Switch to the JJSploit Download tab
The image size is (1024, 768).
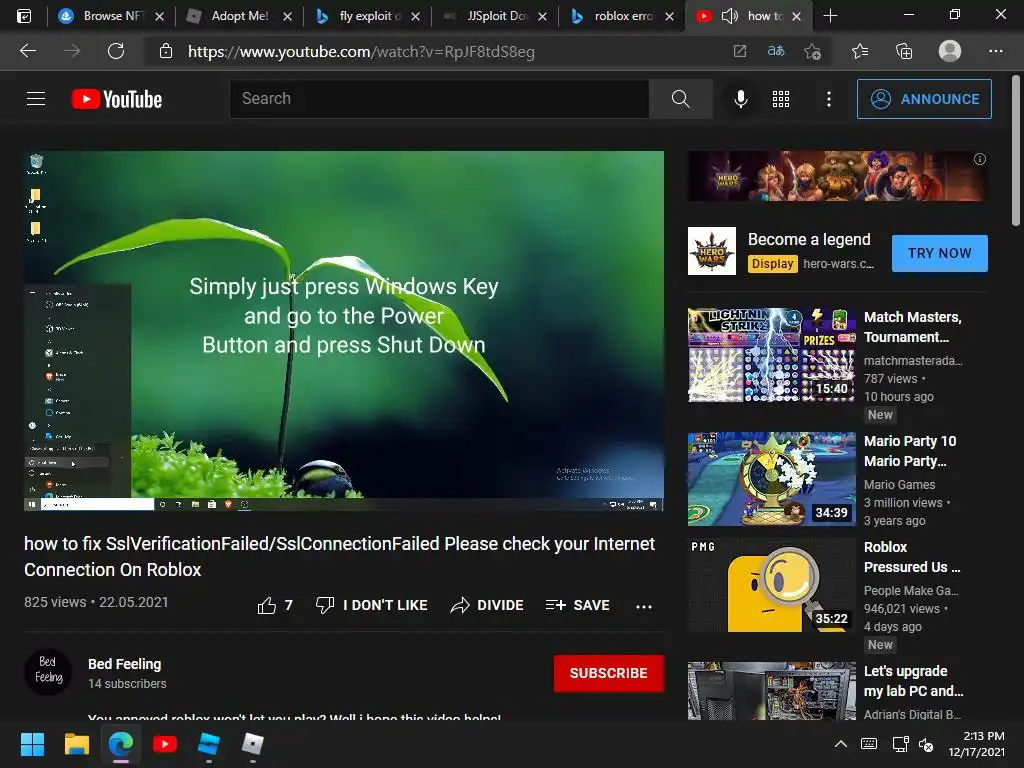pyautogui.click(x=495, y=16)
